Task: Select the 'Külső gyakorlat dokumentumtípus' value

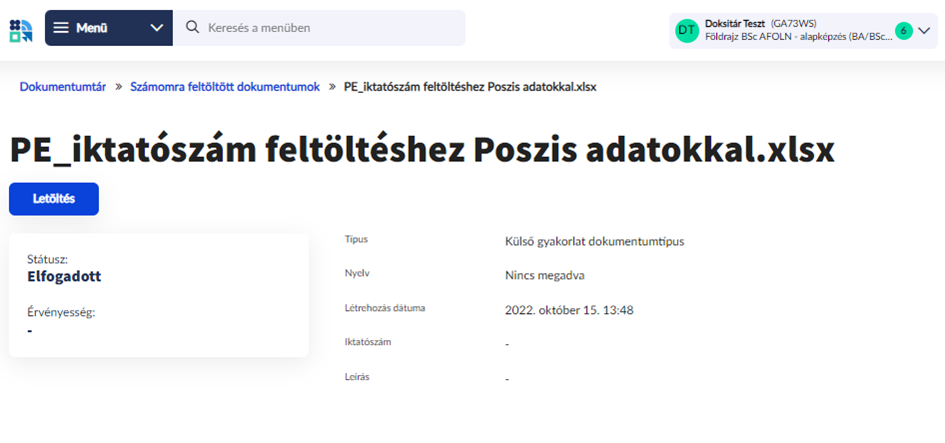Action: tap(594, 241)
